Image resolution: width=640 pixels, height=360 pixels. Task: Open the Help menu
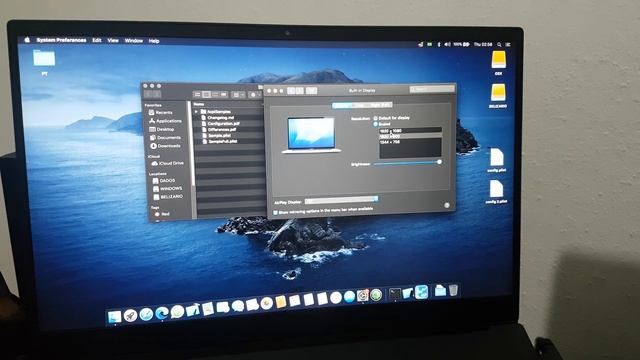[x=154, y=41]
